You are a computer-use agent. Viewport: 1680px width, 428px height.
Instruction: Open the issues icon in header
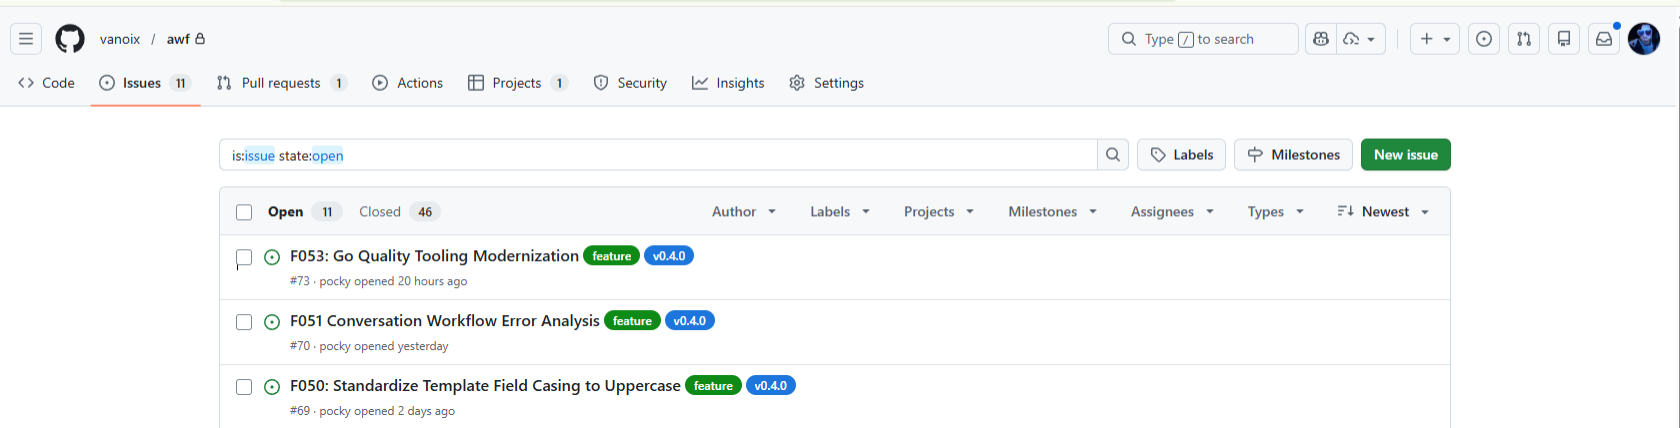(1484, 39)
